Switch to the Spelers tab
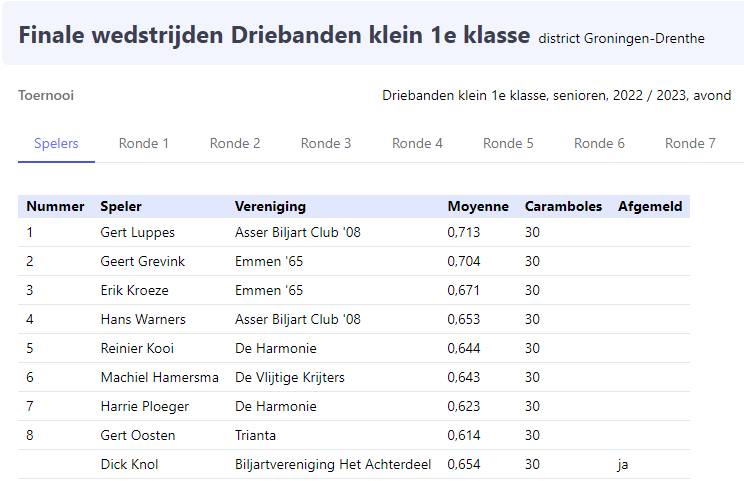The image size is (744, 481). tap(56, 143)
